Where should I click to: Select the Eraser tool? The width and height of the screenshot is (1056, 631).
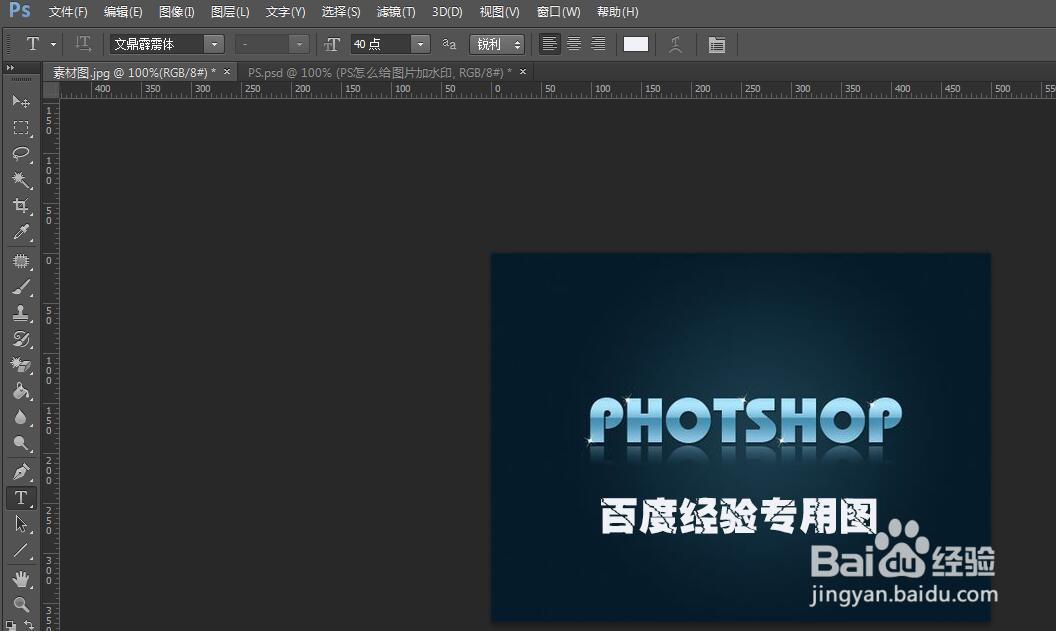coord(21,364)
